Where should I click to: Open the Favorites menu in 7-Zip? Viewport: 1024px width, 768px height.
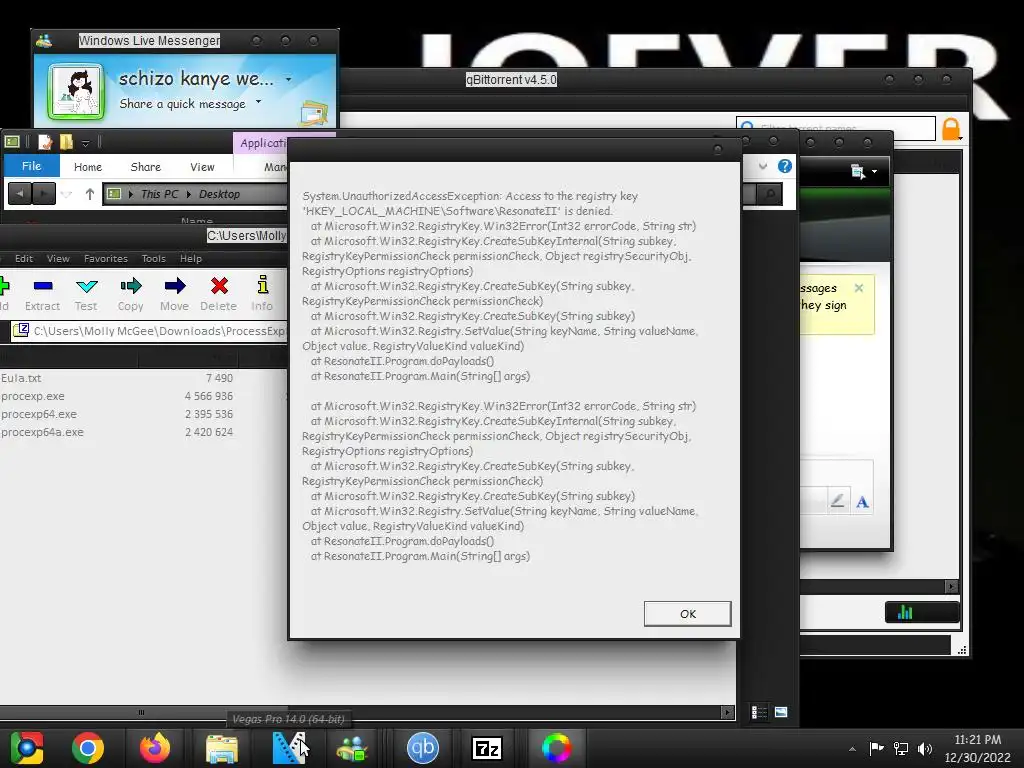[106, 259]
